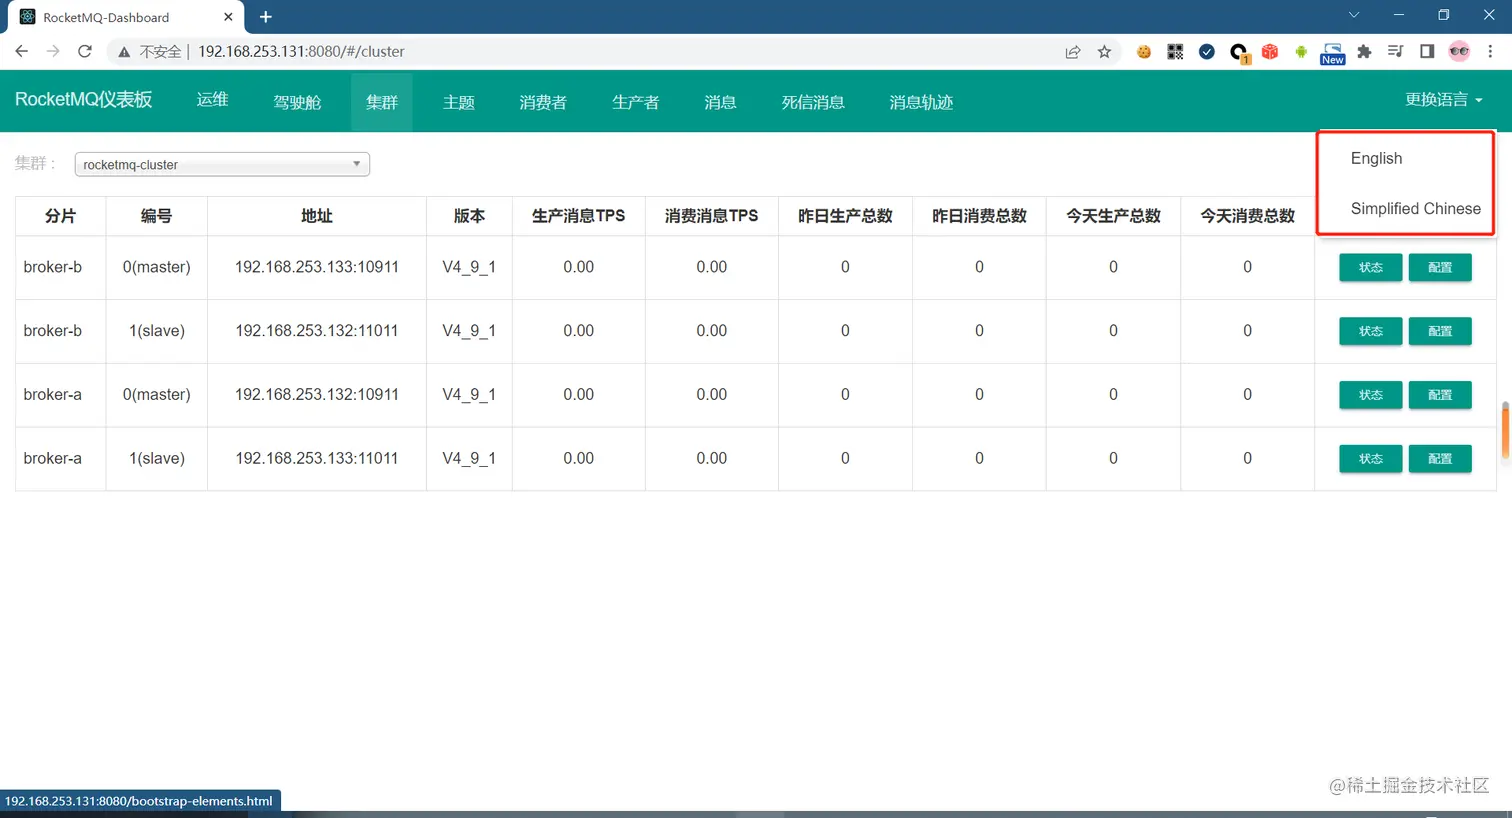Open the 死信消息 navigation tab
1512x818 pixels.
tap(813, 102)
